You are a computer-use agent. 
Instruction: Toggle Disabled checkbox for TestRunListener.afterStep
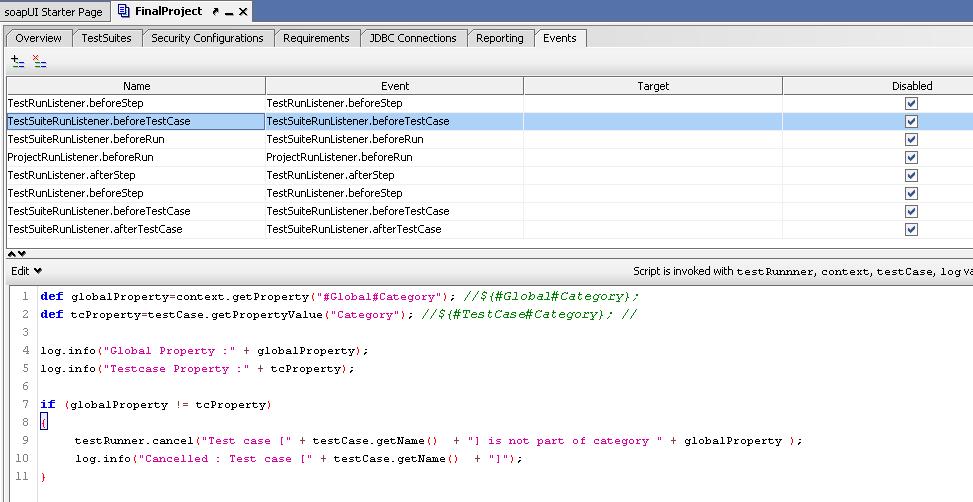click(911, 175)
